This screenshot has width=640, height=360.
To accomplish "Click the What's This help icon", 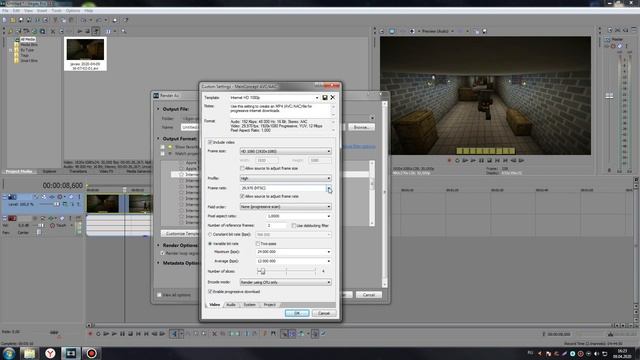I will [126, 20].
